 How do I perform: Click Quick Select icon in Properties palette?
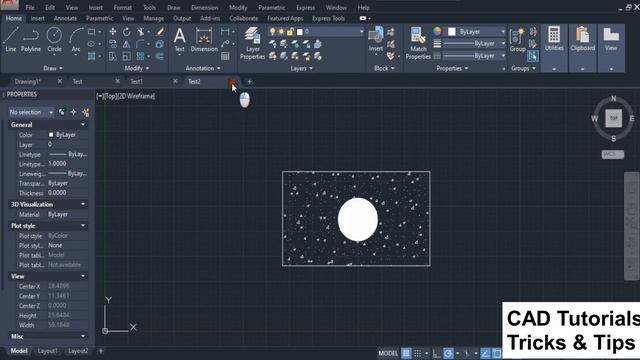[85, 112]
